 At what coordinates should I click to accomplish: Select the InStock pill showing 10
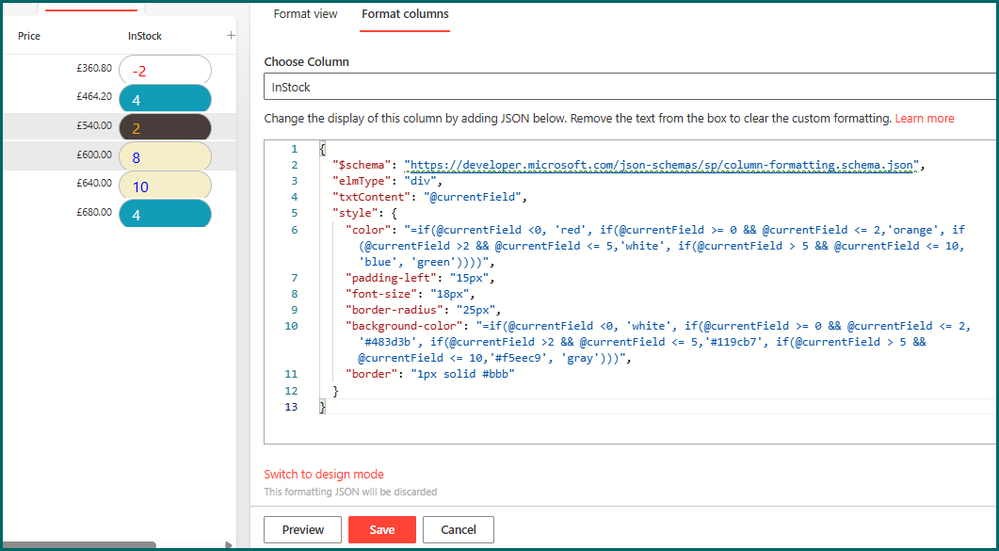tap(165, 186)
